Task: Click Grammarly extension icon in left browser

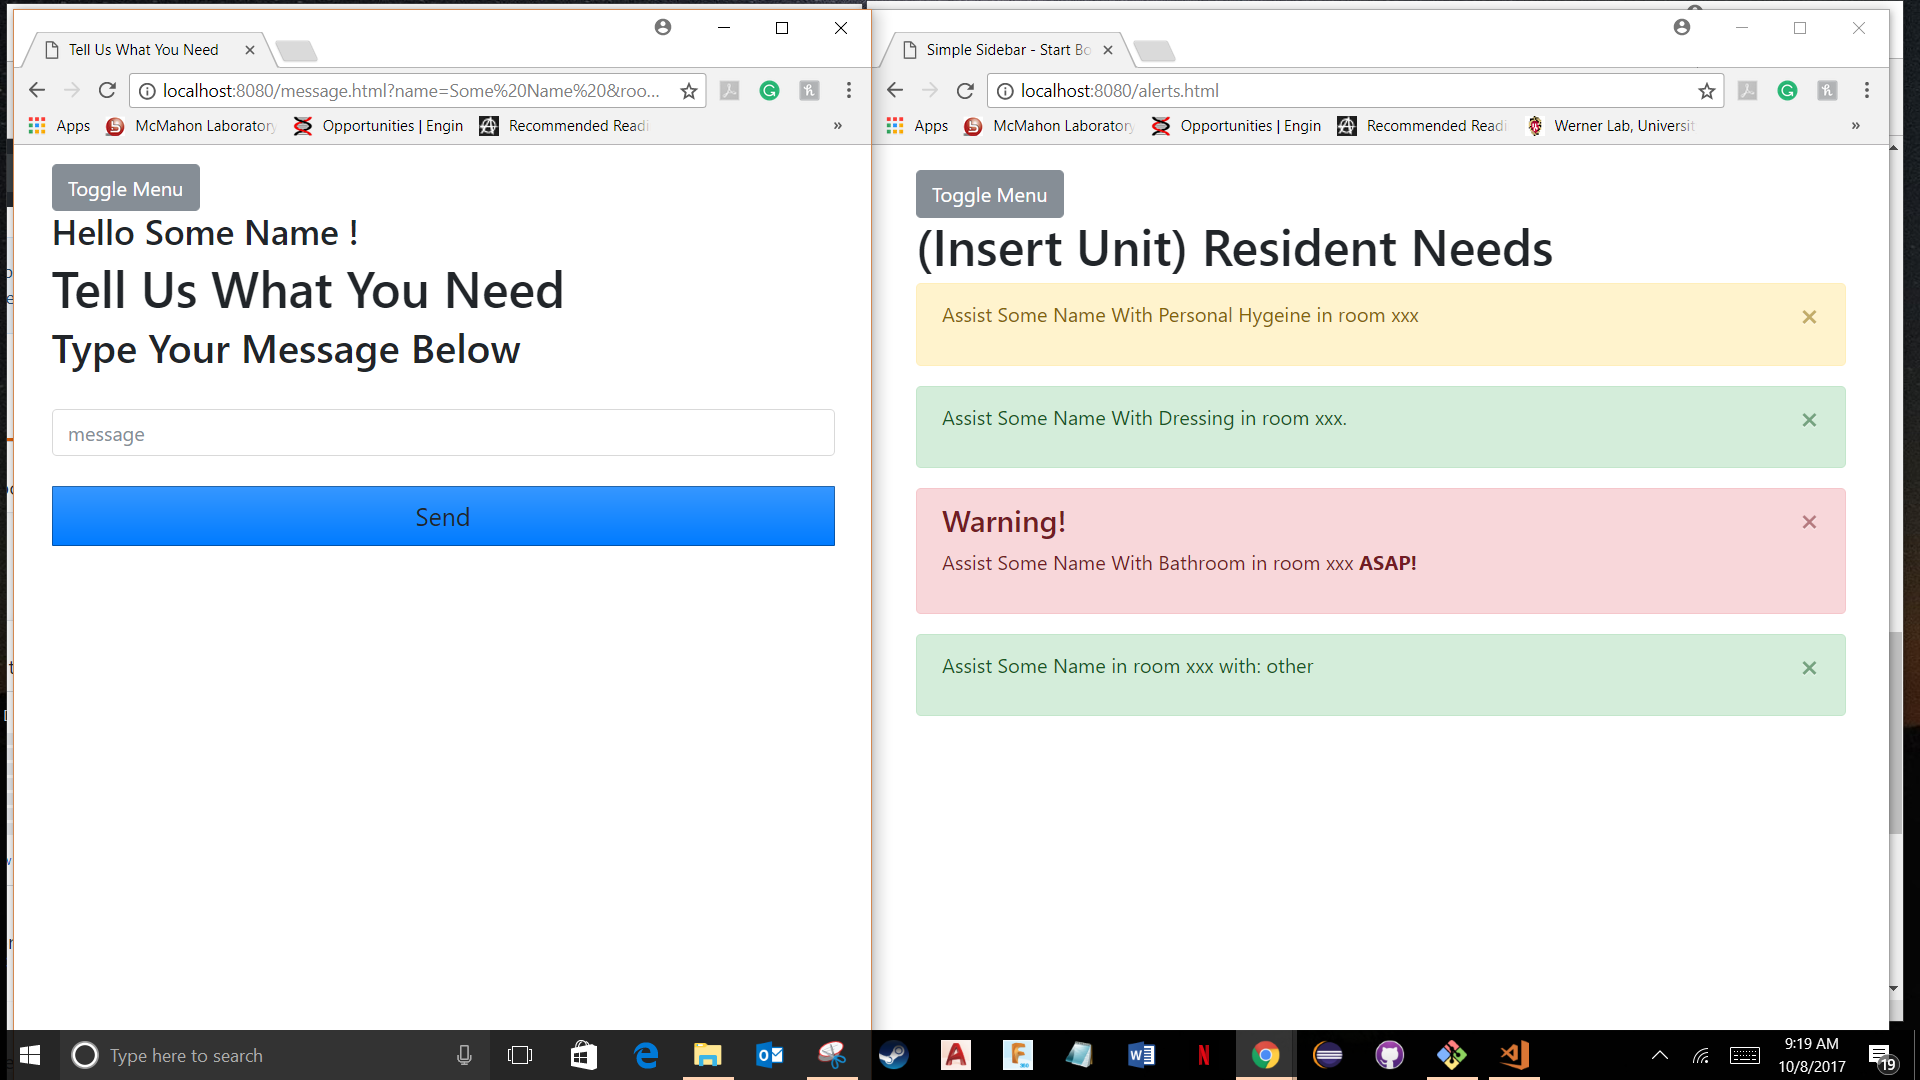Action: pyautogui.click(x=769, y=91)
